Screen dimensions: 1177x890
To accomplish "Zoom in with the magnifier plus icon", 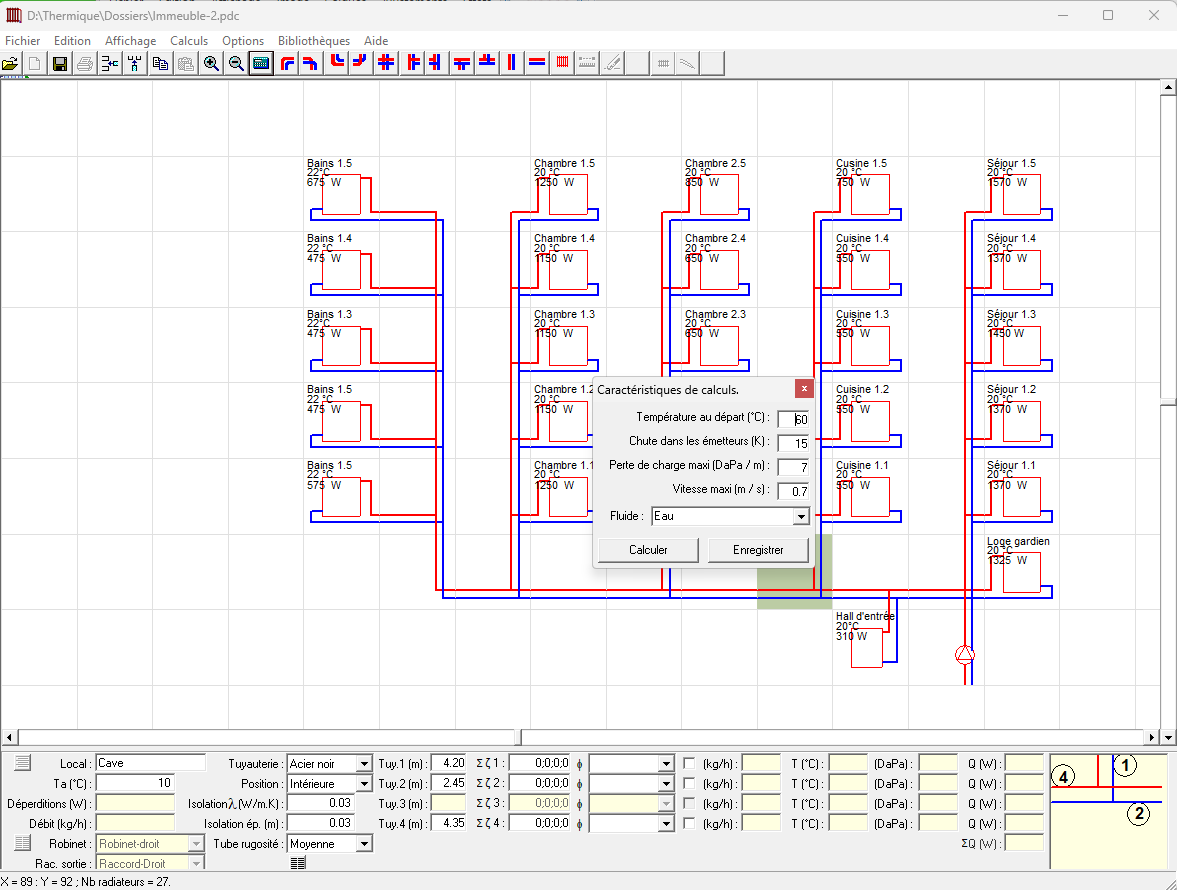I will click(211, 64).
